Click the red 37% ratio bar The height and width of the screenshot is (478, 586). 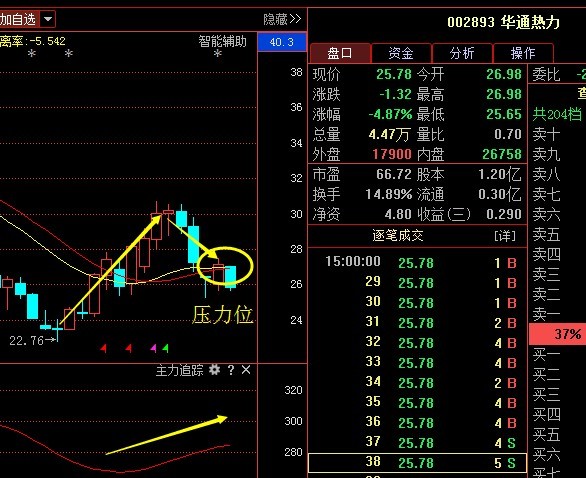tap(557, 334)
